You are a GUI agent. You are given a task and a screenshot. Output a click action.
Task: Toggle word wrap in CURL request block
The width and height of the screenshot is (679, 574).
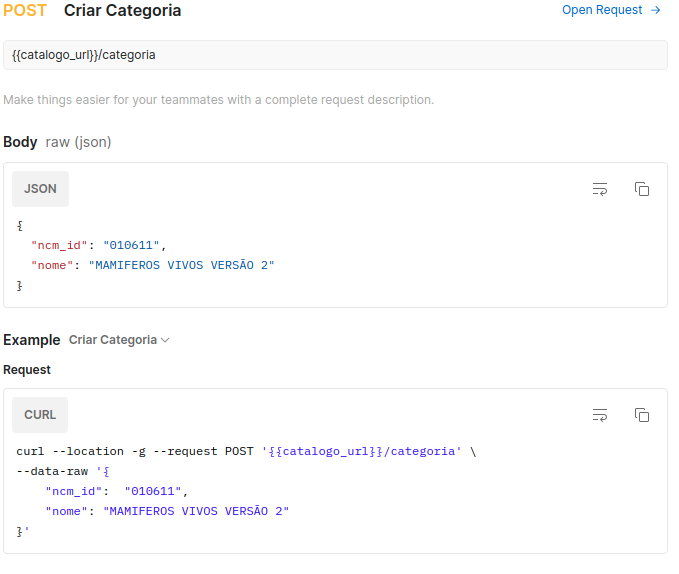click(x=600, y=415)
